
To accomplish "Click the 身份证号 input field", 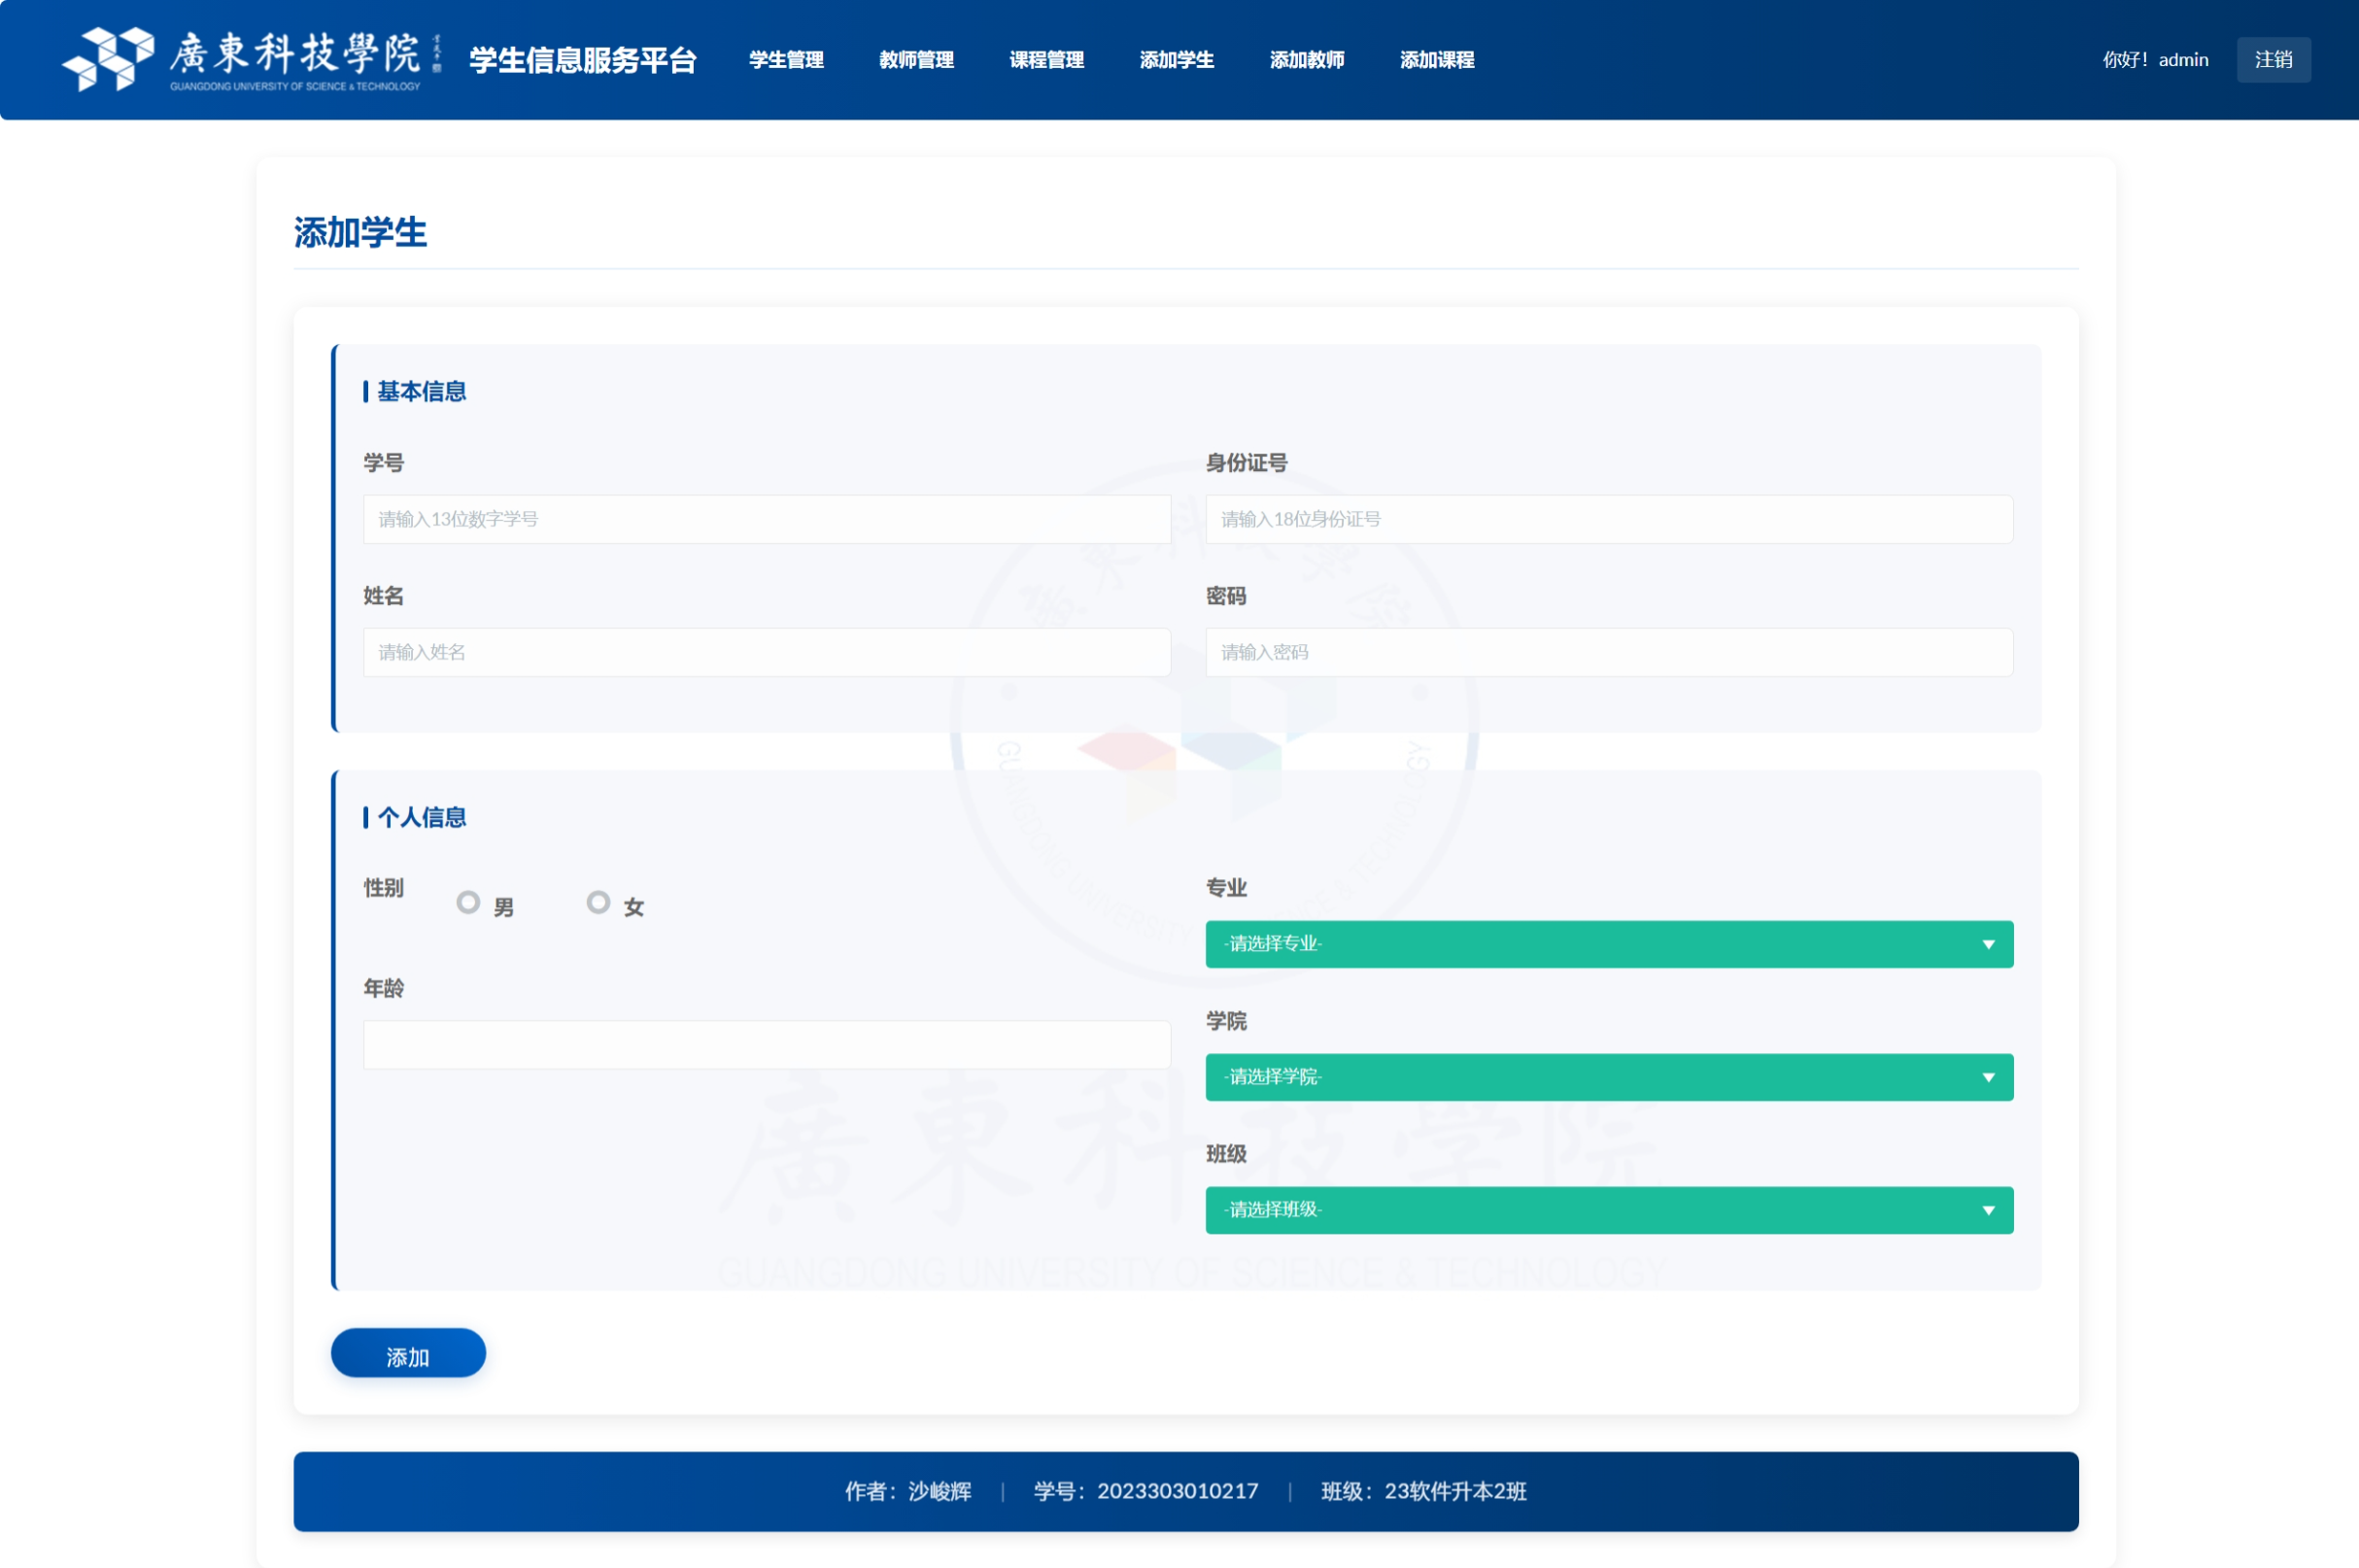I will point(1608,519).
